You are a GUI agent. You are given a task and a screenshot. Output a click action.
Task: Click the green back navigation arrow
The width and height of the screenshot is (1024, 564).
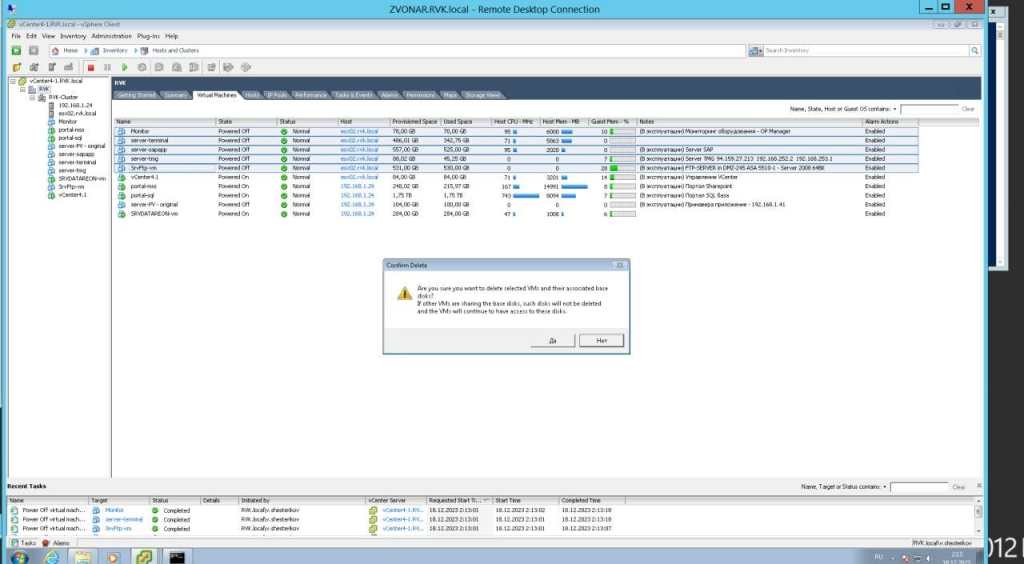tap(16, 50)
